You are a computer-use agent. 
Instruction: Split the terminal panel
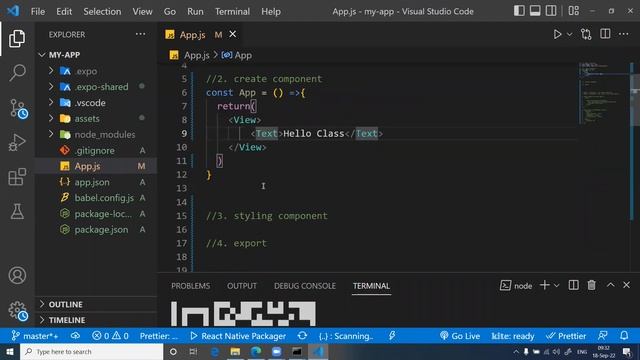pos(573,285)
